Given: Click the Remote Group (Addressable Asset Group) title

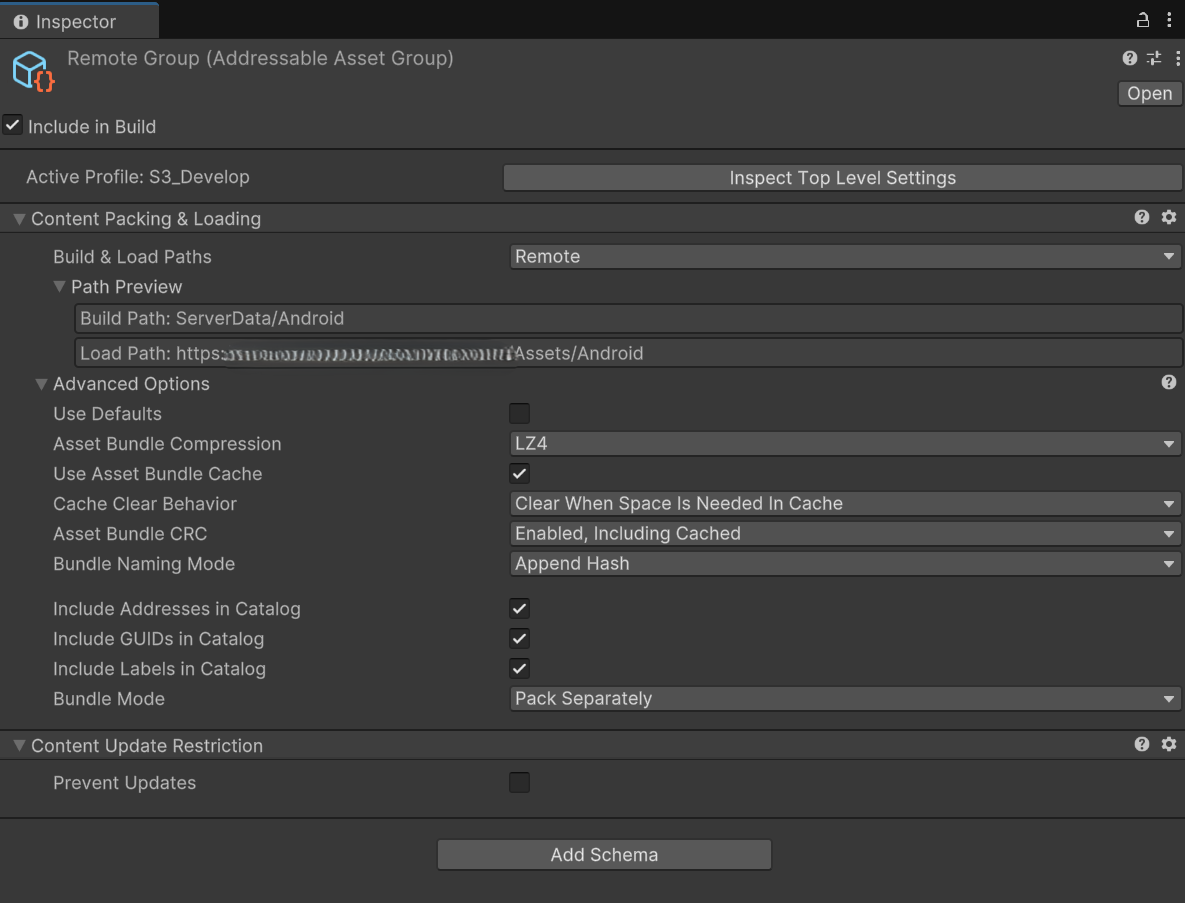Looking at the screenshot, I should (x=260, y=58).
